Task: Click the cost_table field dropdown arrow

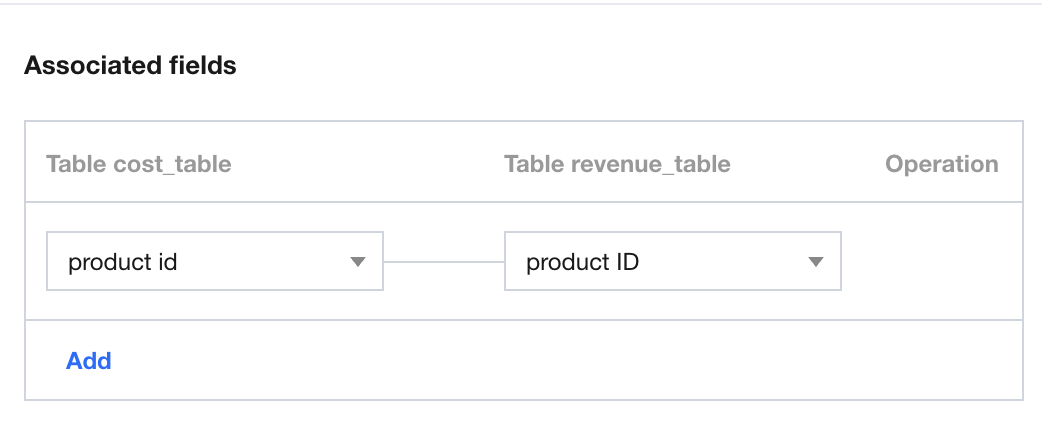Action: click(358, 262)
